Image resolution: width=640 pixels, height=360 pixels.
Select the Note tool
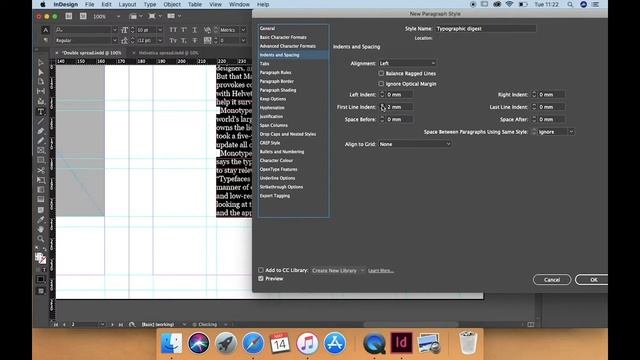(x=41, y=210)
